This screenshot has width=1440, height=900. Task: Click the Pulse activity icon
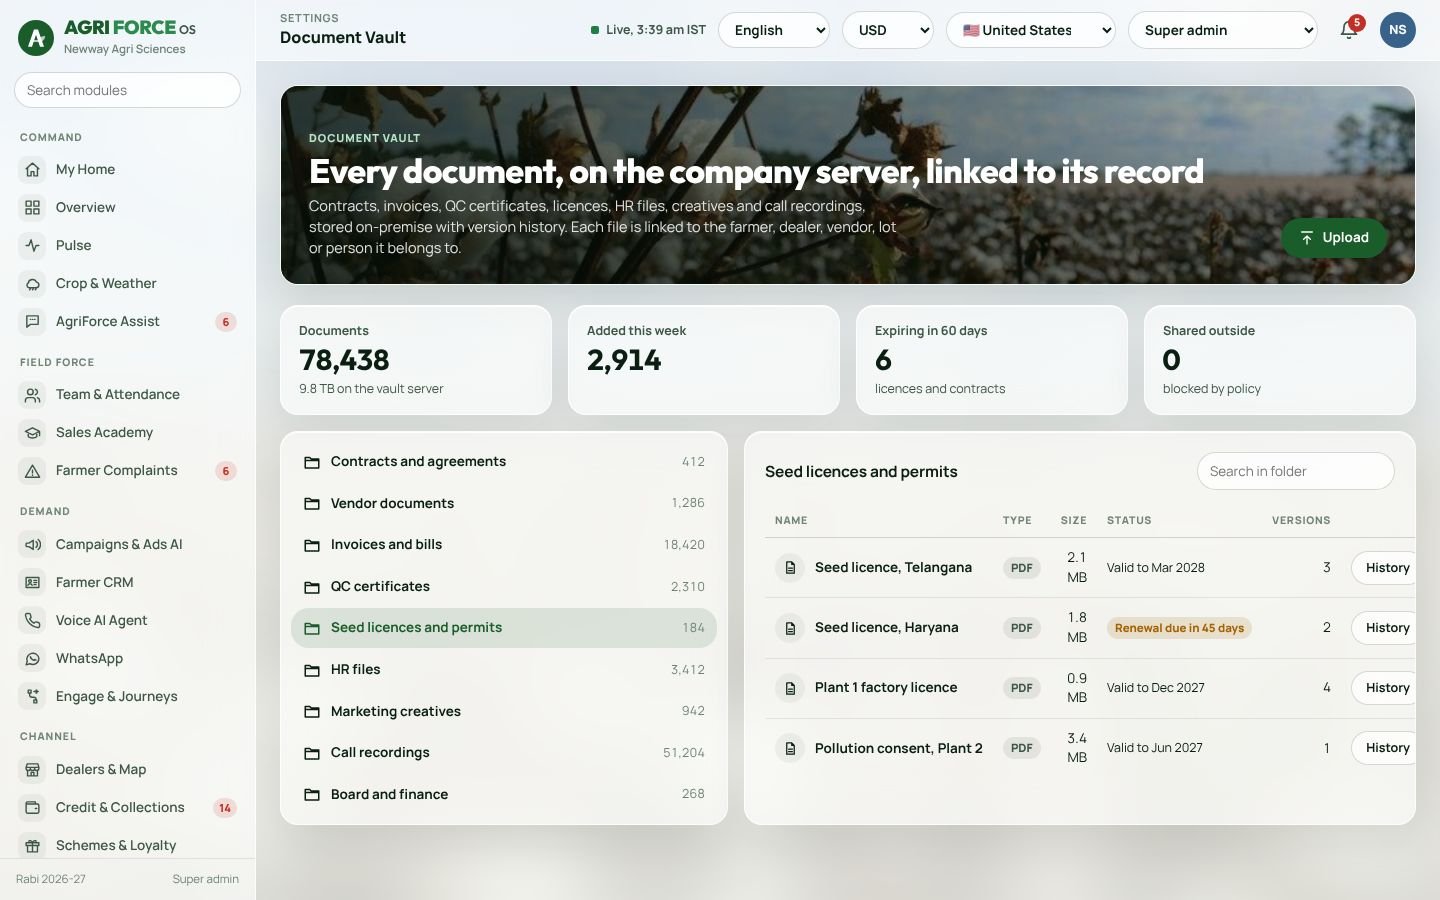coord(33,245)
